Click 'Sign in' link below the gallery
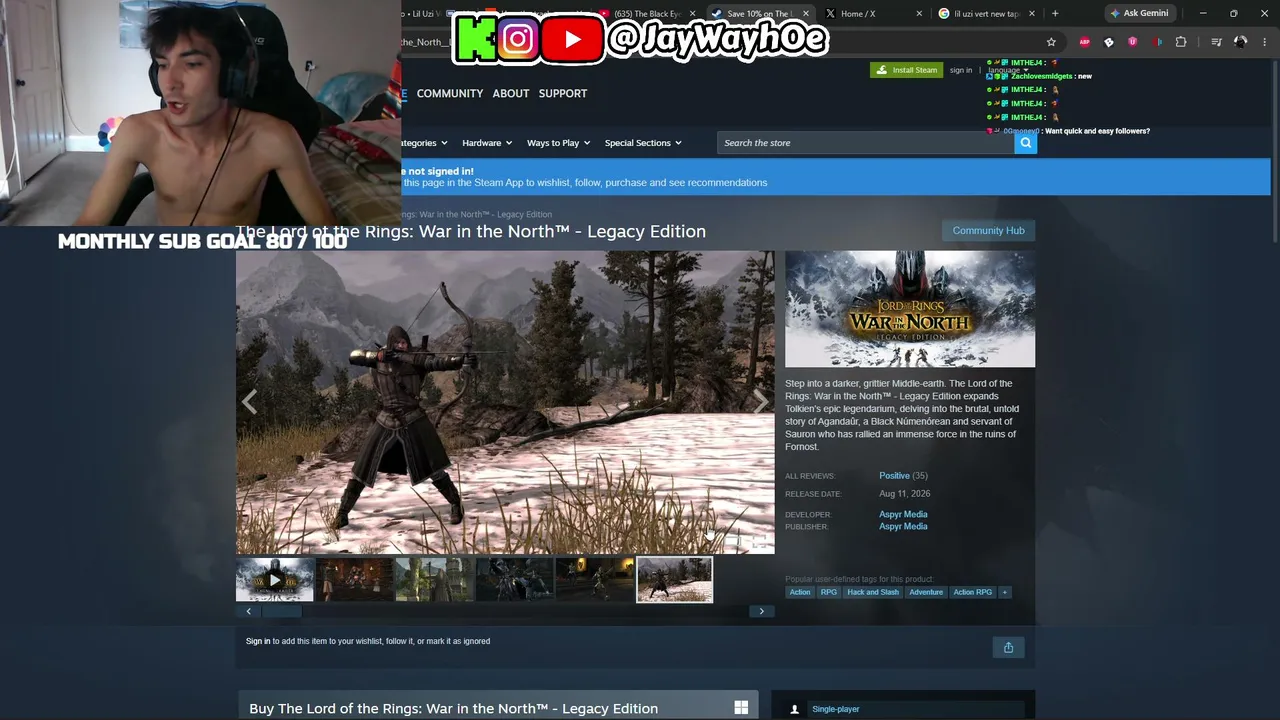Screen dimensions: 1280x720 (258, 641)
